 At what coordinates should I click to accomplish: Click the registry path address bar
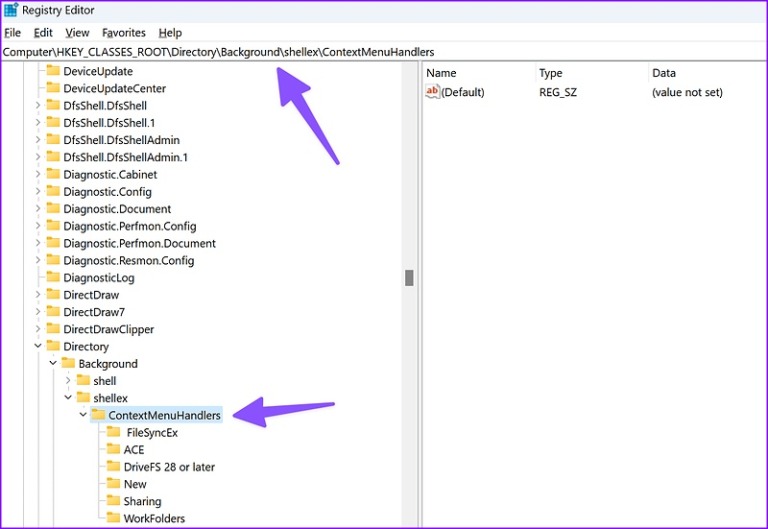click(384, 52)
